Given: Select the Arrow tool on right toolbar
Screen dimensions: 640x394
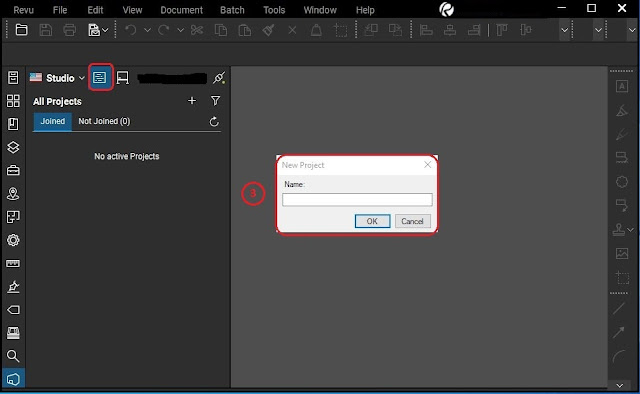Looking at the screenshot, I should pyautogui.click(x=619, y=332).
